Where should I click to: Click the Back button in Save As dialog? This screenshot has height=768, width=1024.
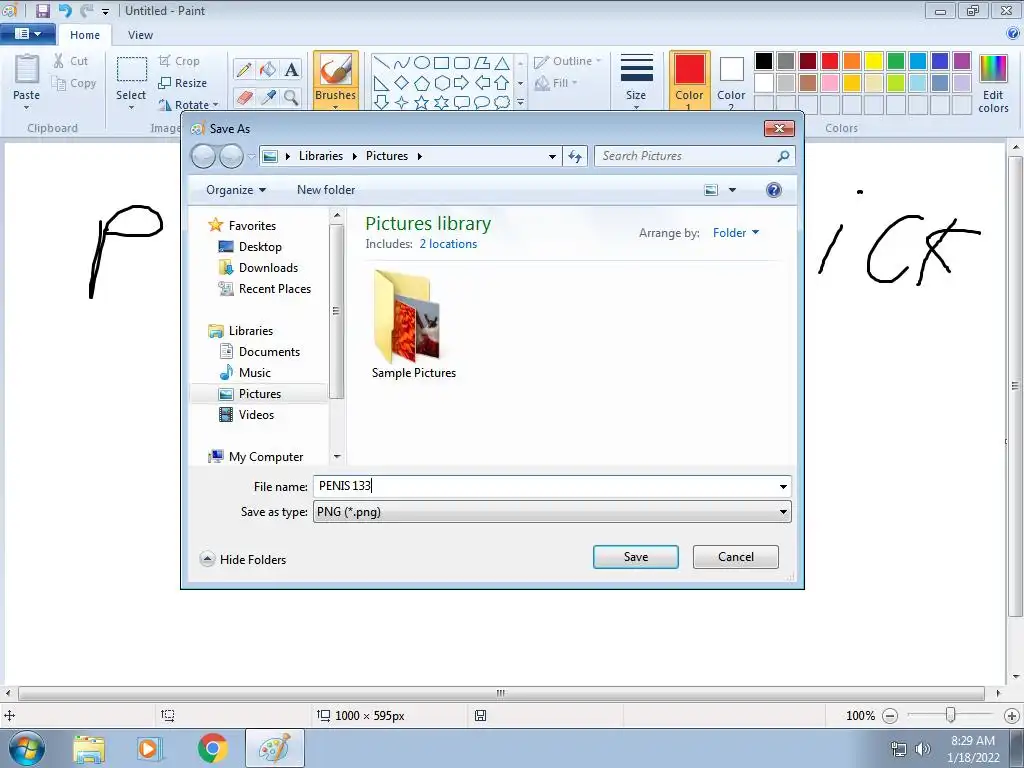pos(203,156)
